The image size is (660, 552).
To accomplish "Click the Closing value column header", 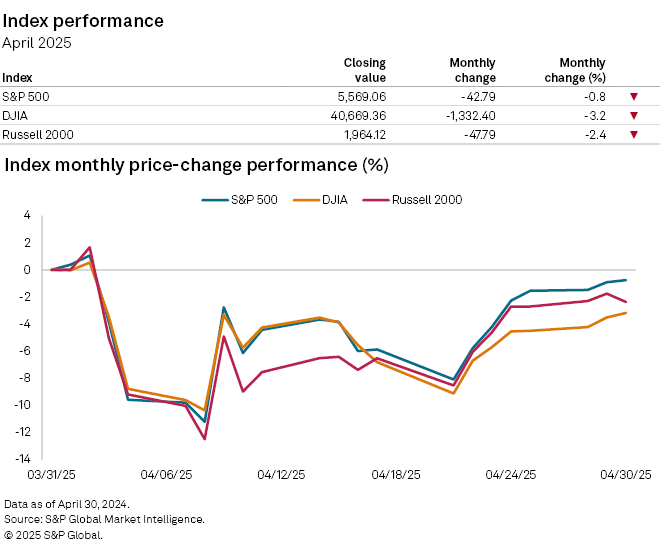I will (x=364, y=70).
